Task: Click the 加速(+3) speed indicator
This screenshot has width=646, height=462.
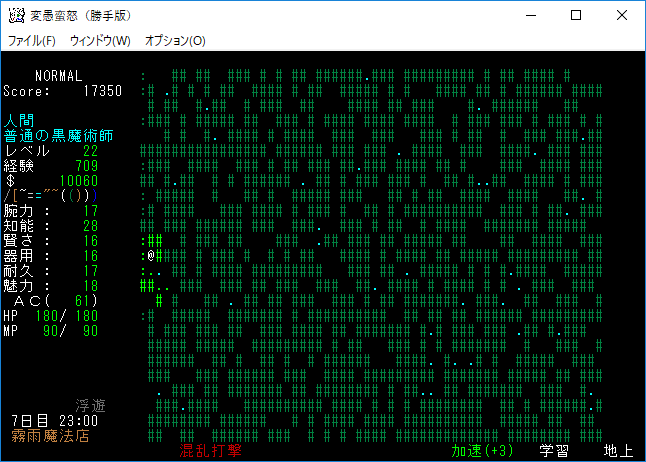Action: pos(482,451)
